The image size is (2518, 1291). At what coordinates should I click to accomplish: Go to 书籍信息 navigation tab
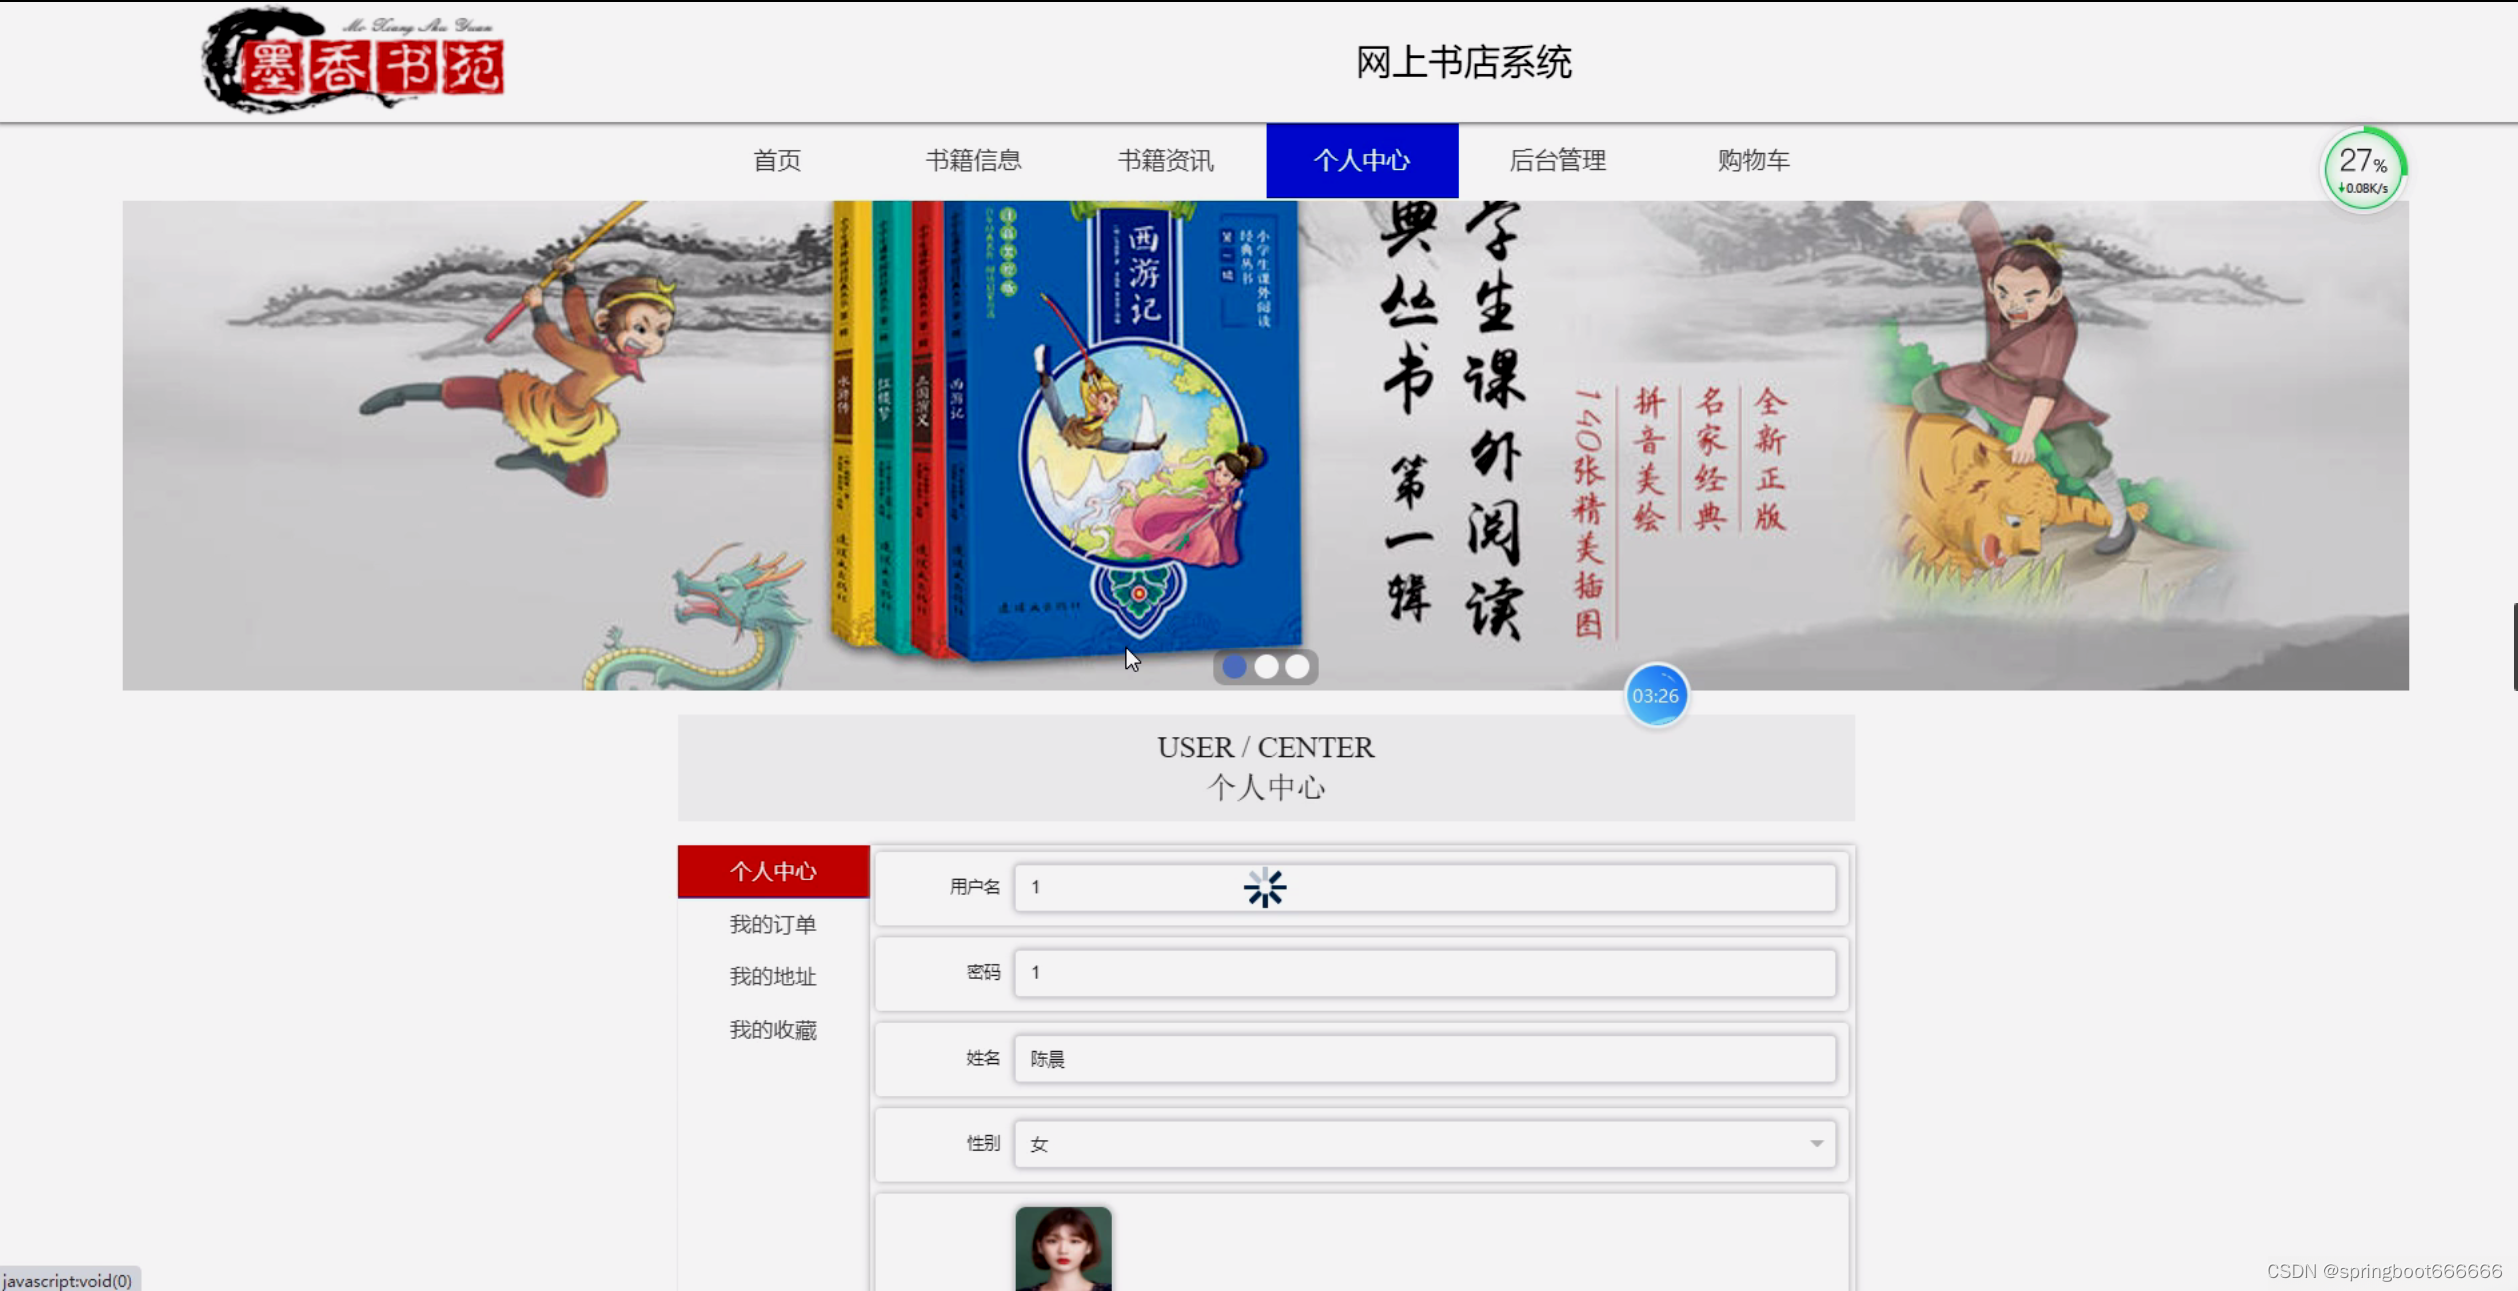tap(973, 161)
